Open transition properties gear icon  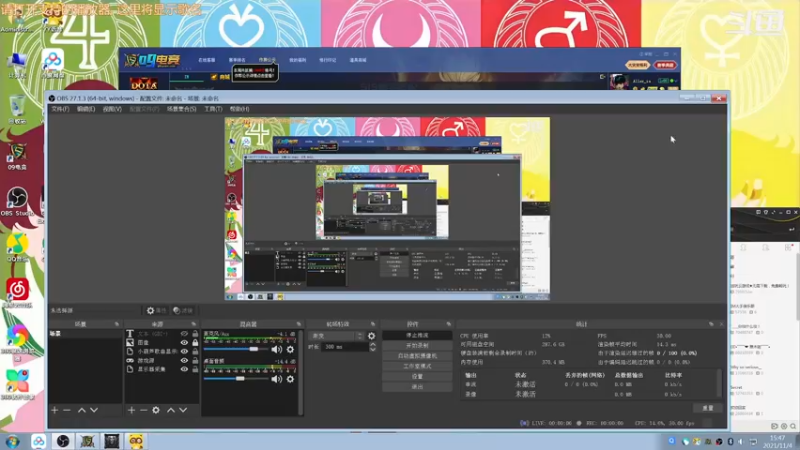point(371,336)
